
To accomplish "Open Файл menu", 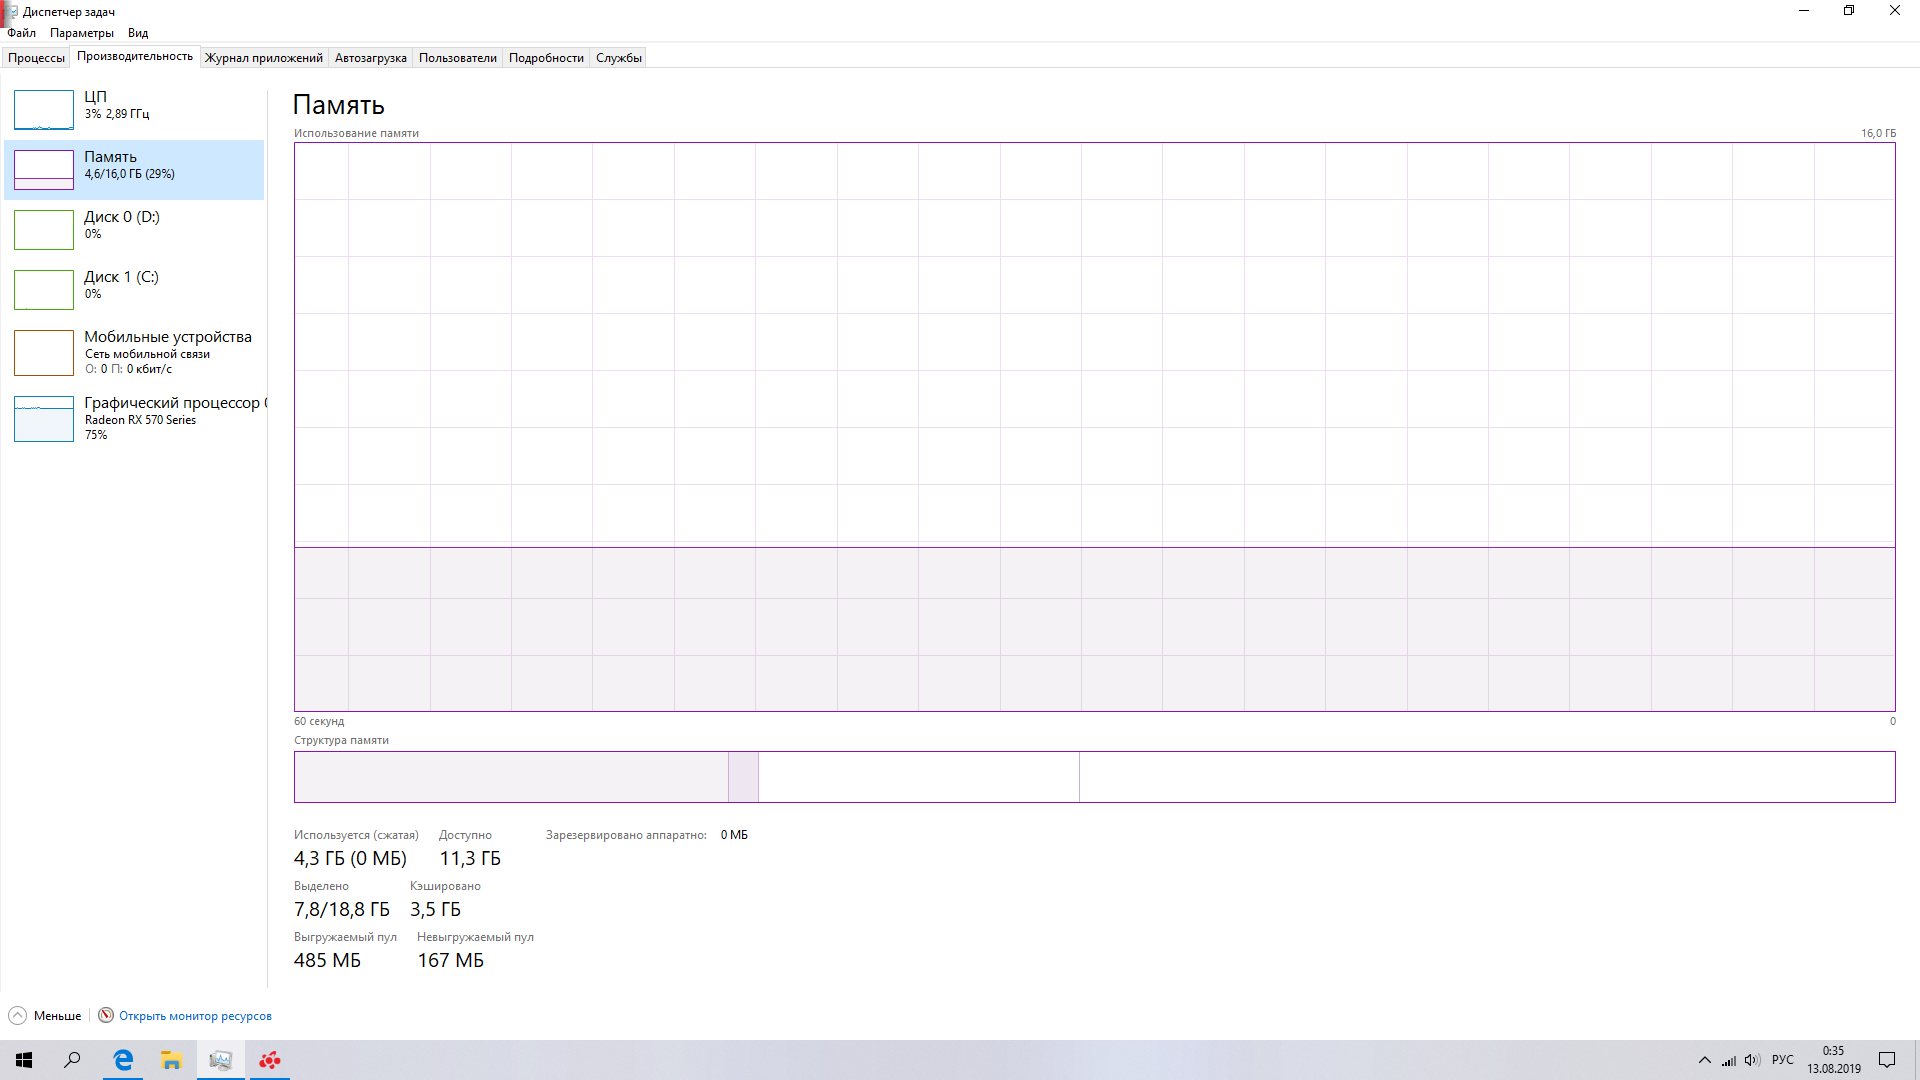I will click(20, 32).
